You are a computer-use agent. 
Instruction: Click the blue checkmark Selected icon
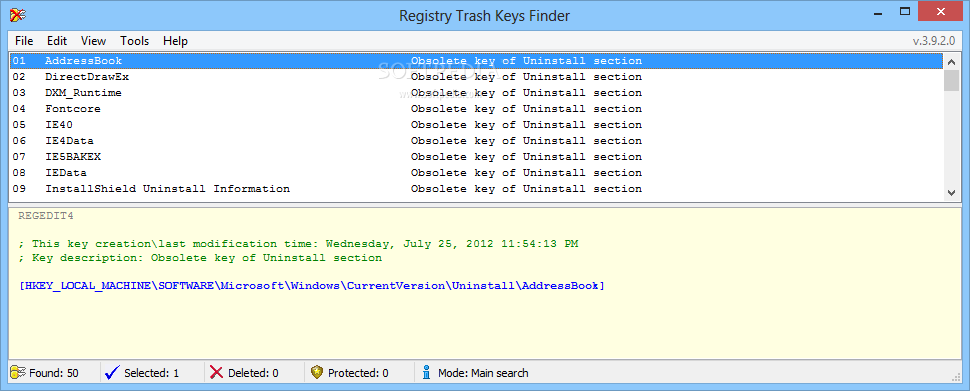click(112, 372)
